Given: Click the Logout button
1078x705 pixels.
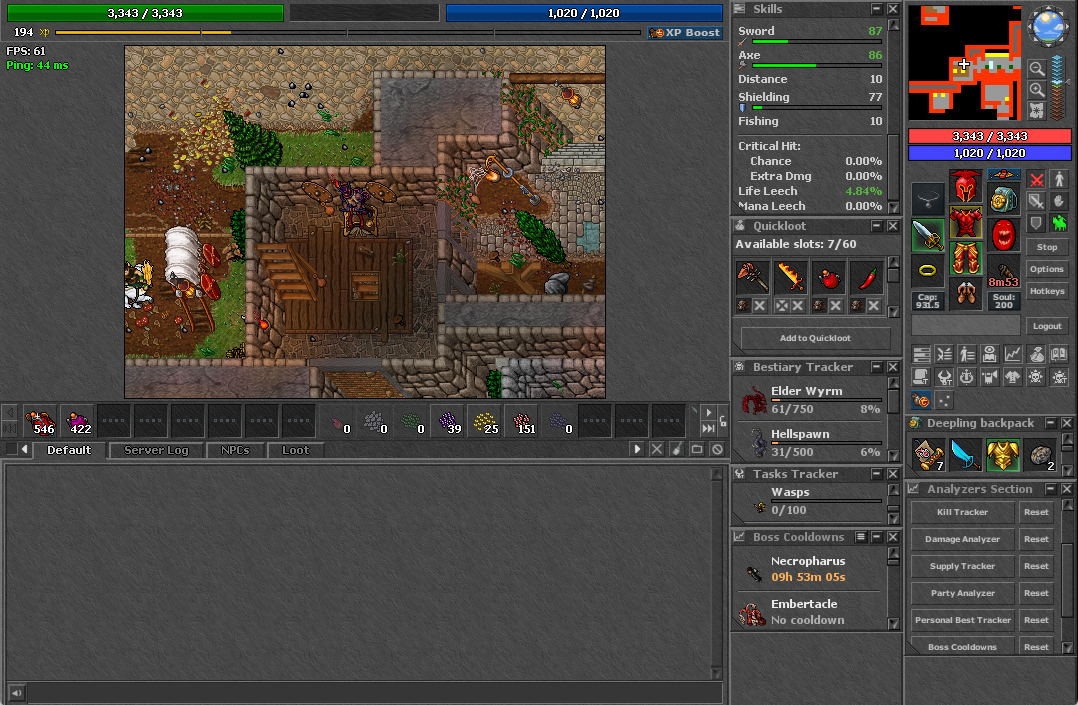Looking at the screenshot, I should [1047, 326].
